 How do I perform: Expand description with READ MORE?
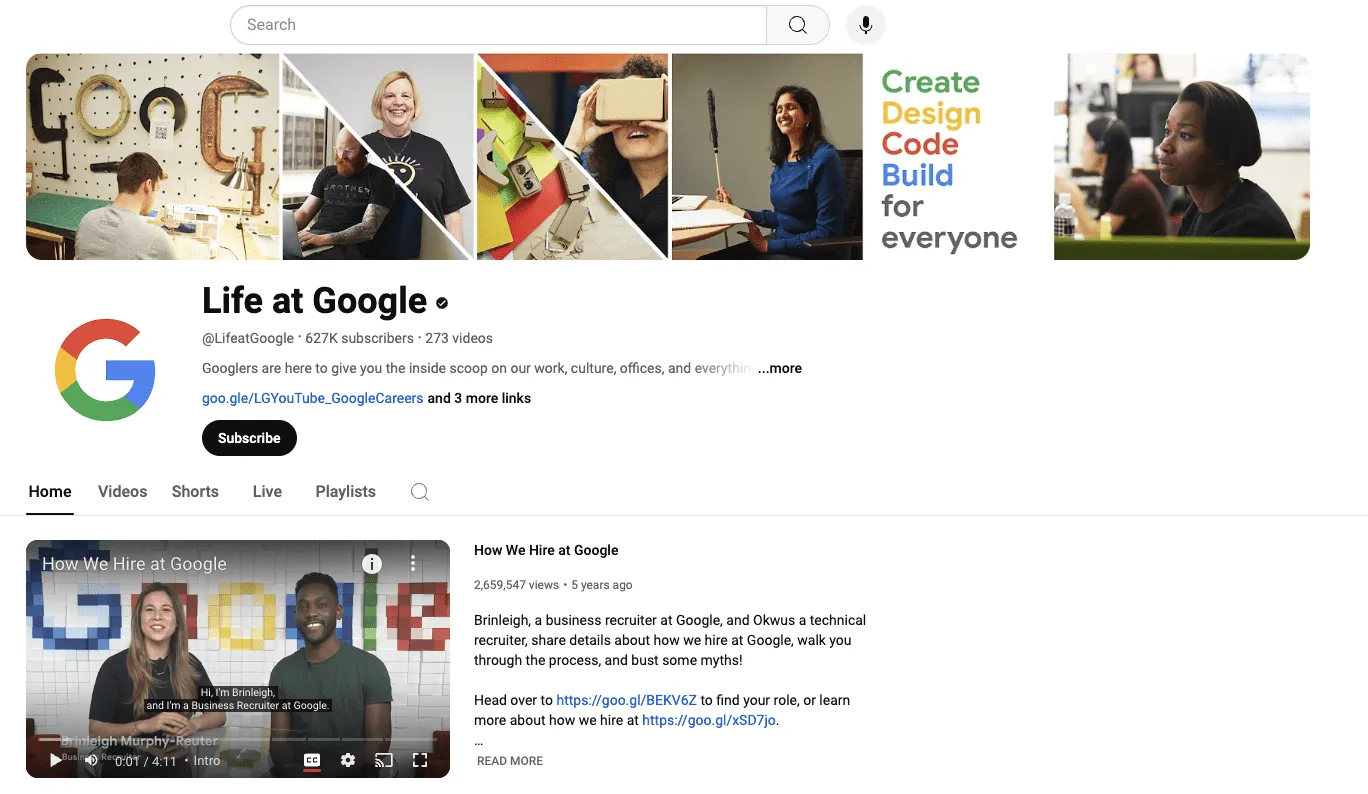(510, 761)
